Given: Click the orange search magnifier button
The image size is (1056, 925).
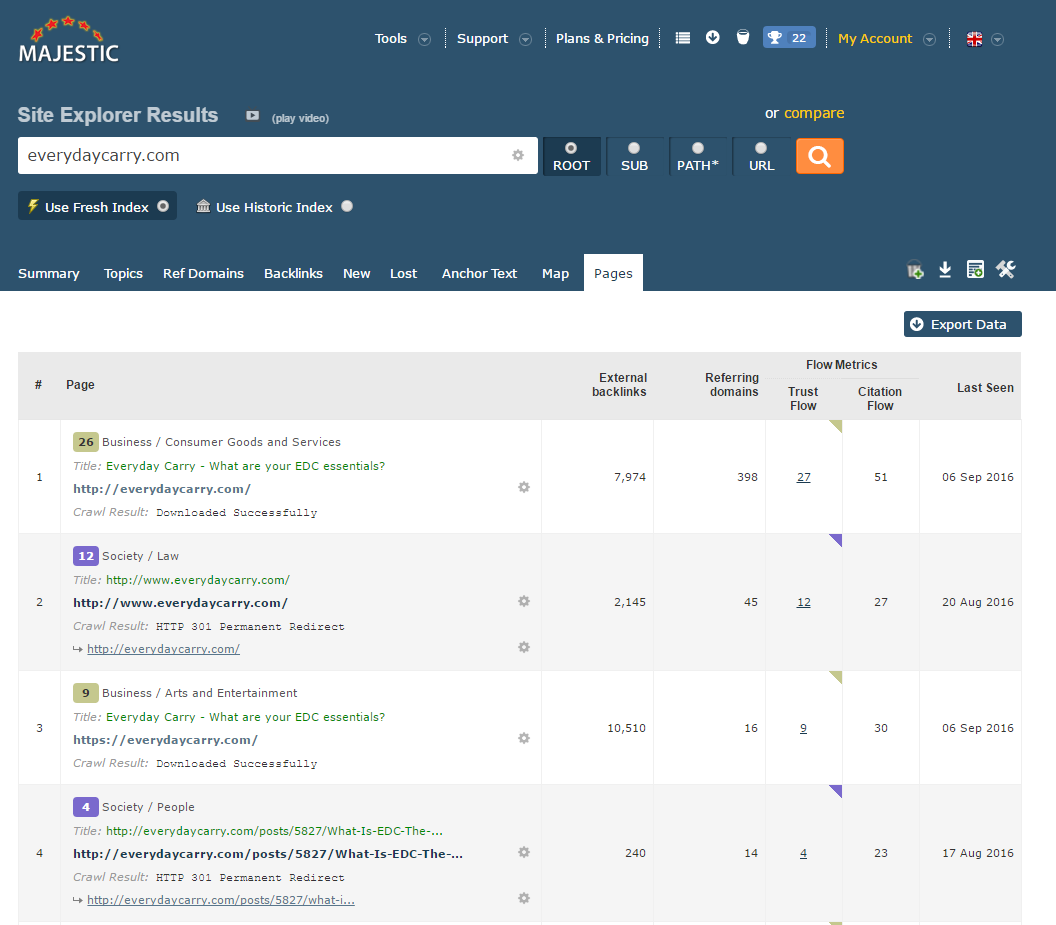Looking at the screenshot, I should tap(819, 156).
